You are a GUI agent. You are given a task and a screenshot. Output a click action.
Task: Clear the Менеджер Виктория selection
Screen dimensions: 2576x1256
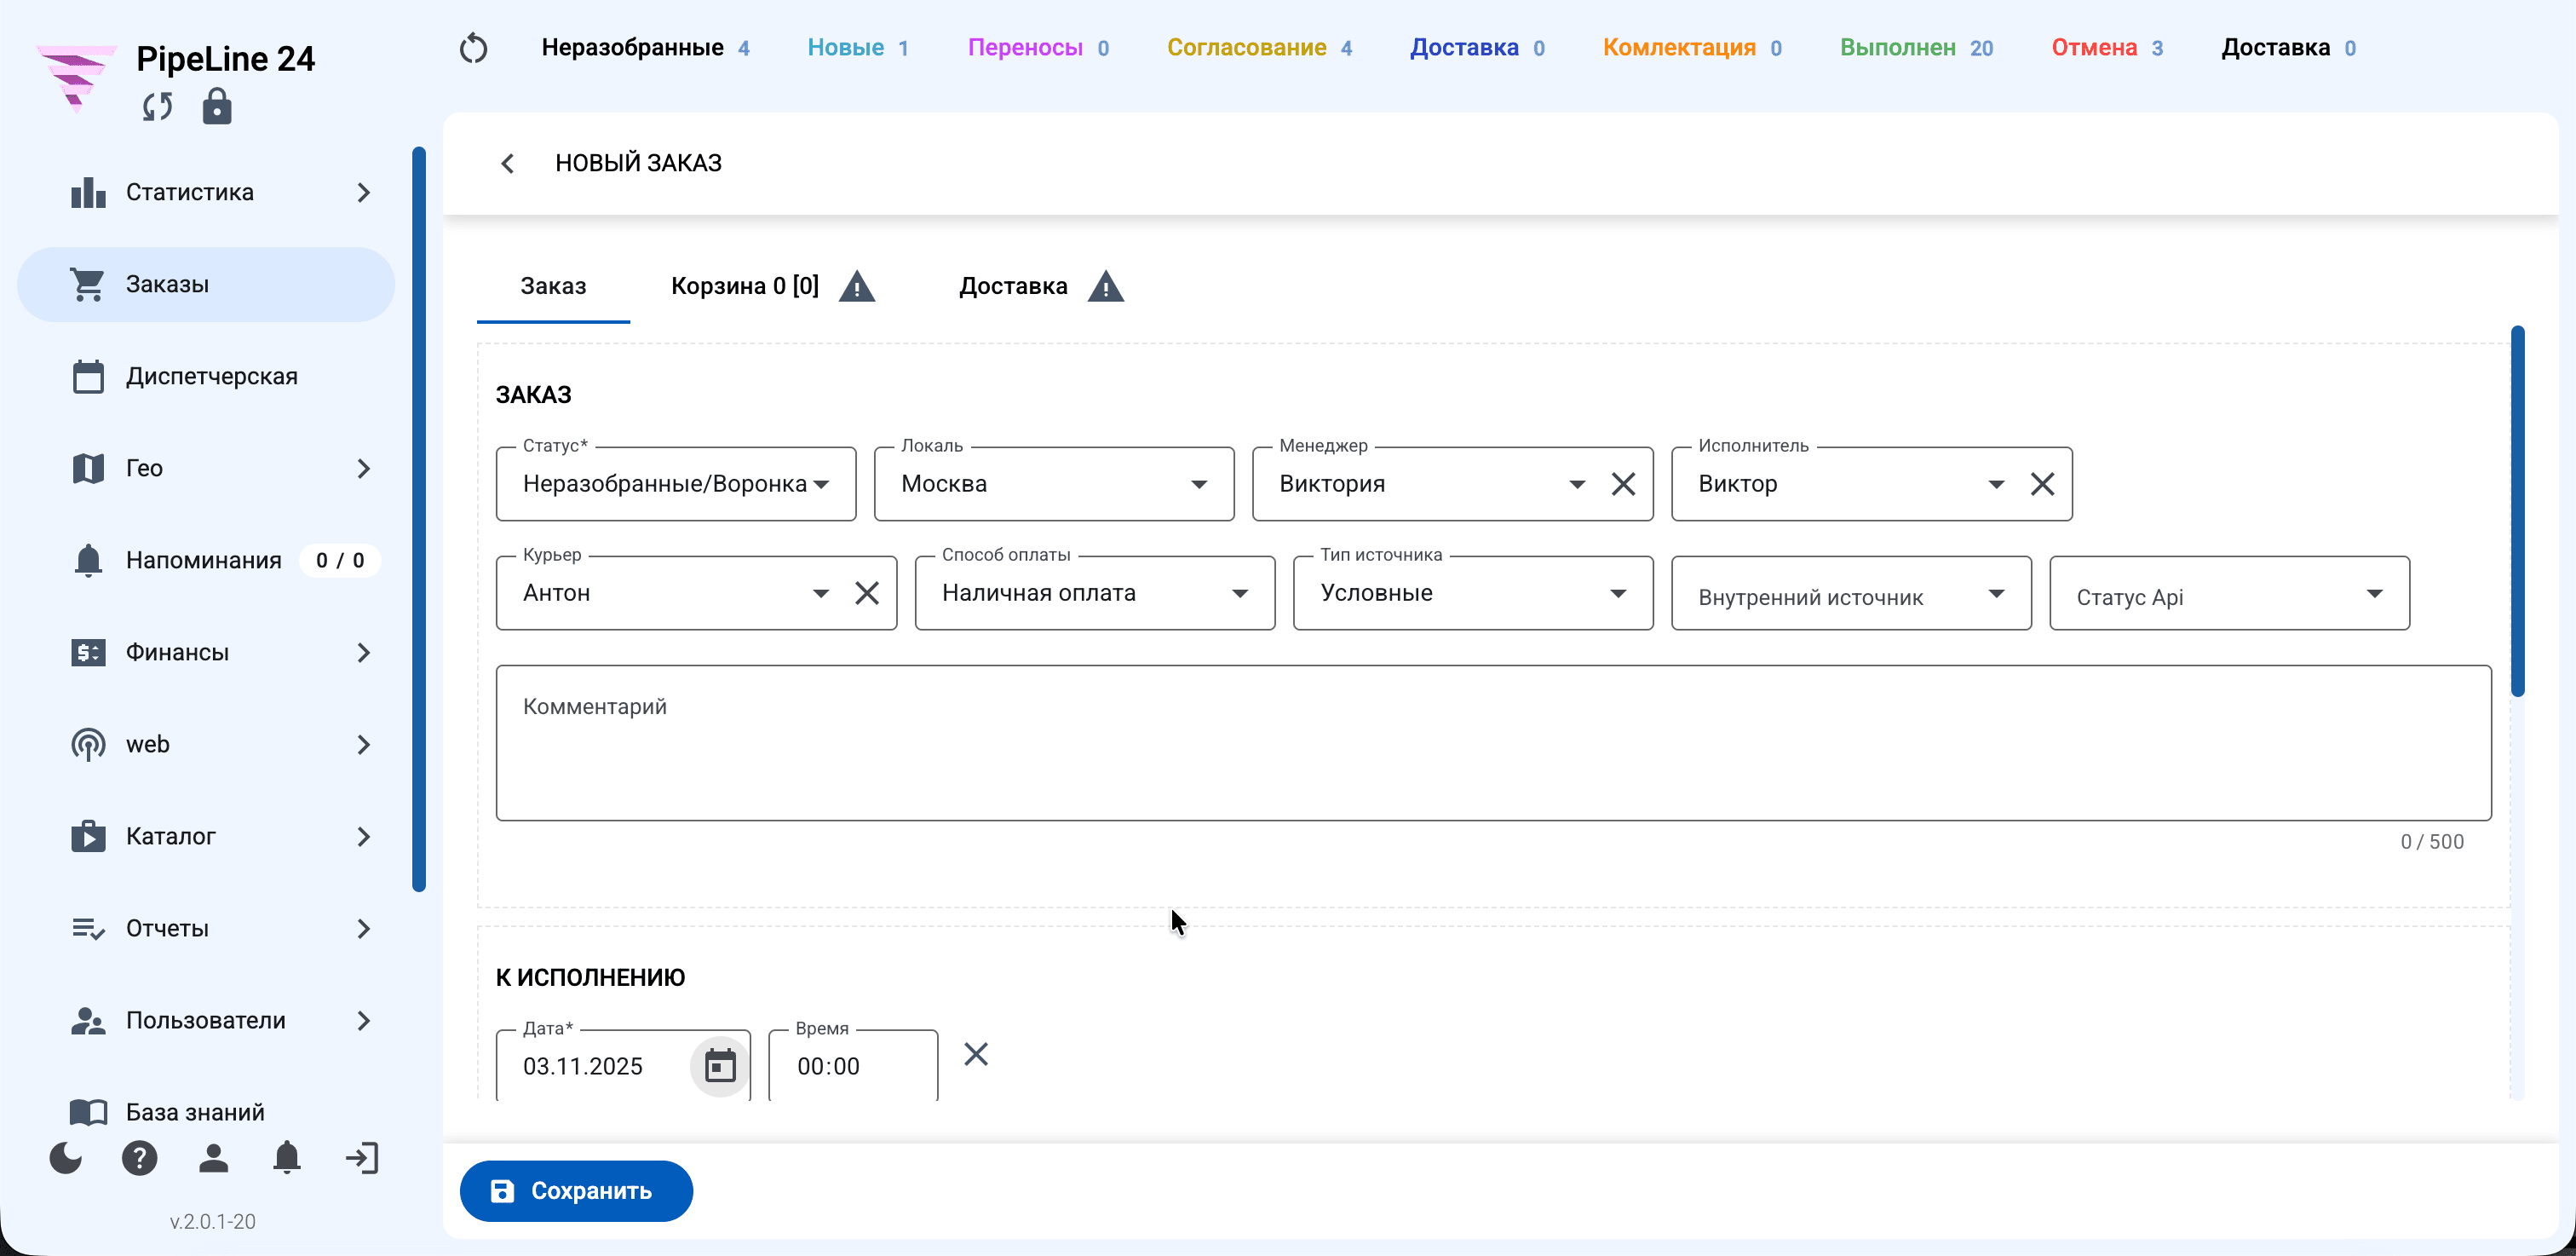coord(1623,484)
